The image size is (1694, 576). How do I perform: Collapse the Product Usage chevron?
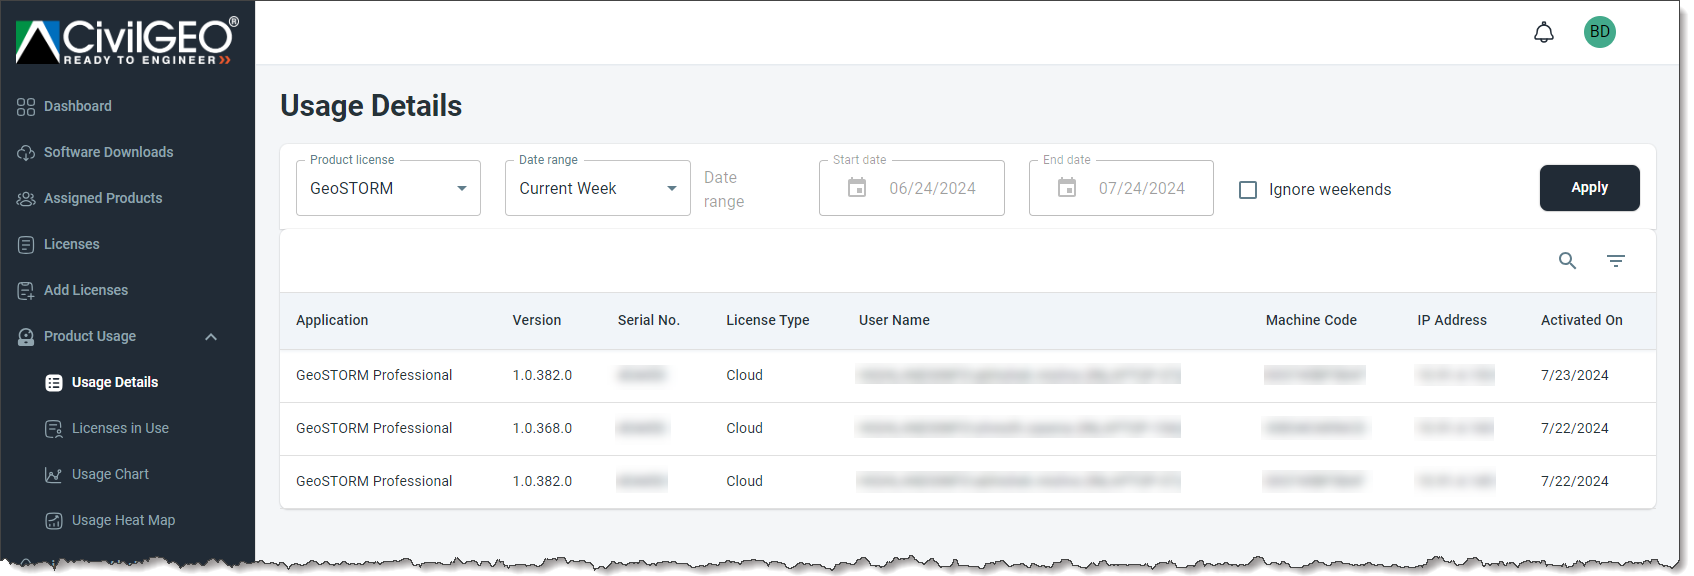pos(211,337)
